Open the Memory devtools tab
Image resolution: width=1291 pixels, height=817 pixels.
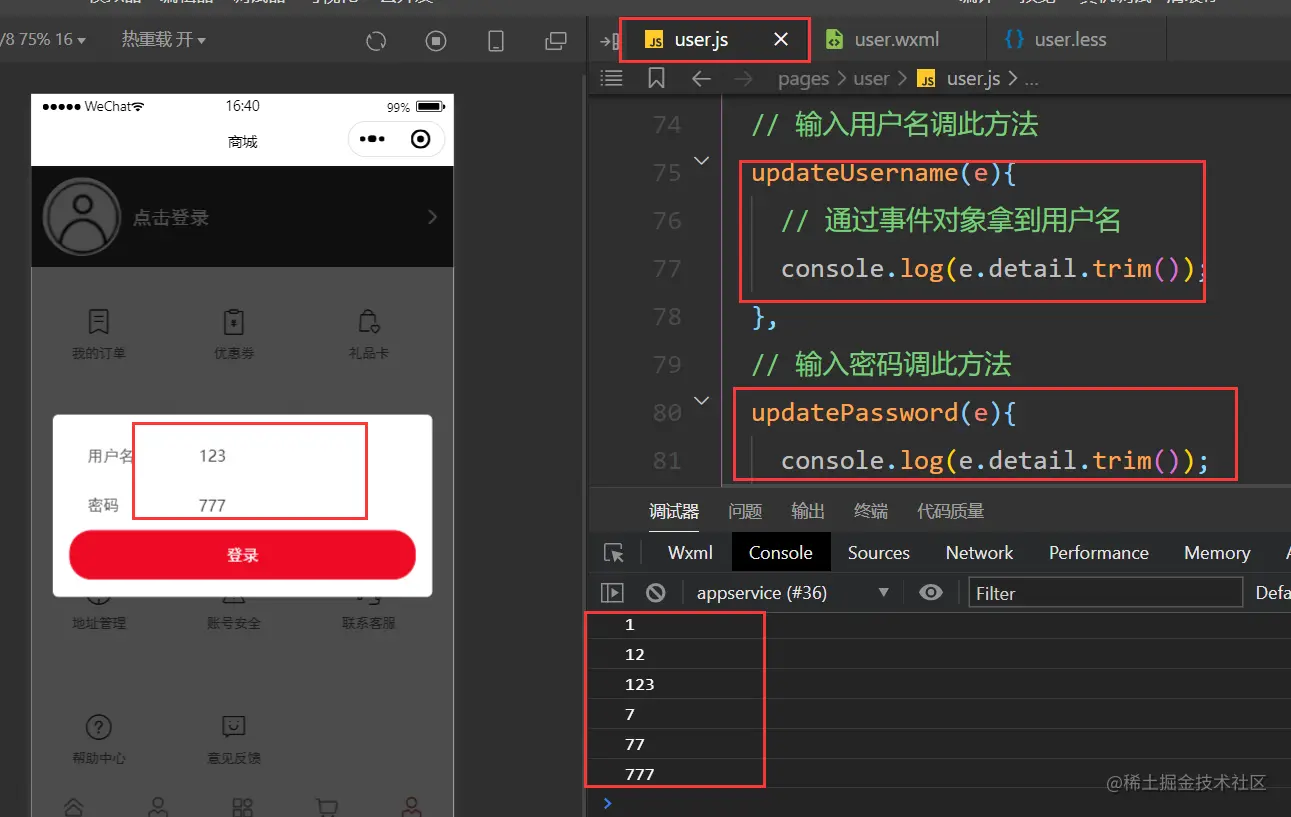pos(1217,553)
